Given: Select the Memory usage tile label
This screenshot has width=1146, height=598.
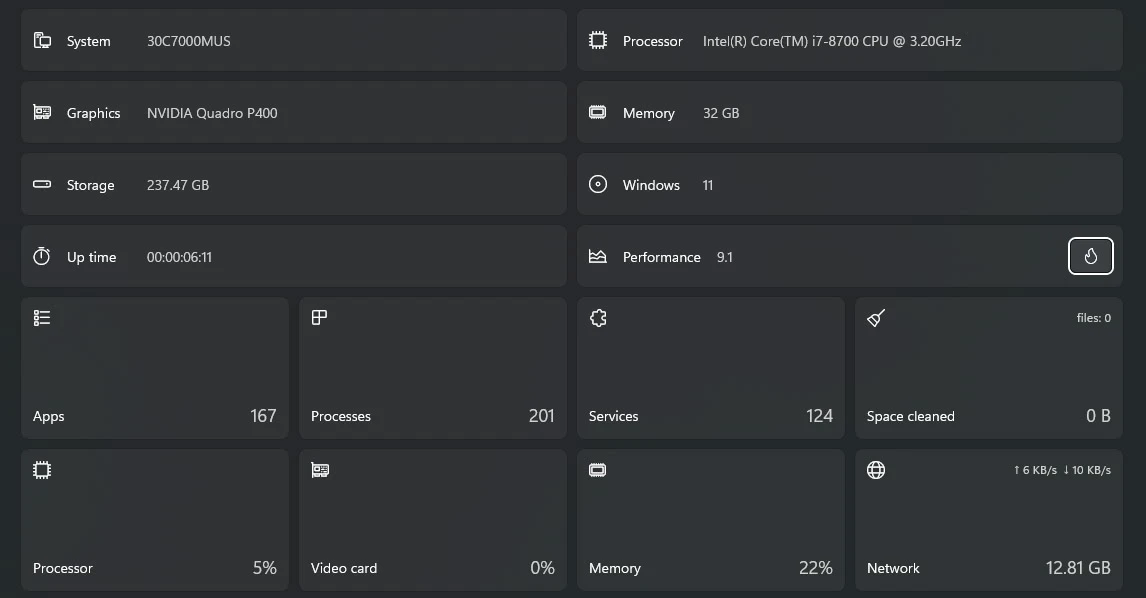Looking at the screenshot, I should (615, 568).
